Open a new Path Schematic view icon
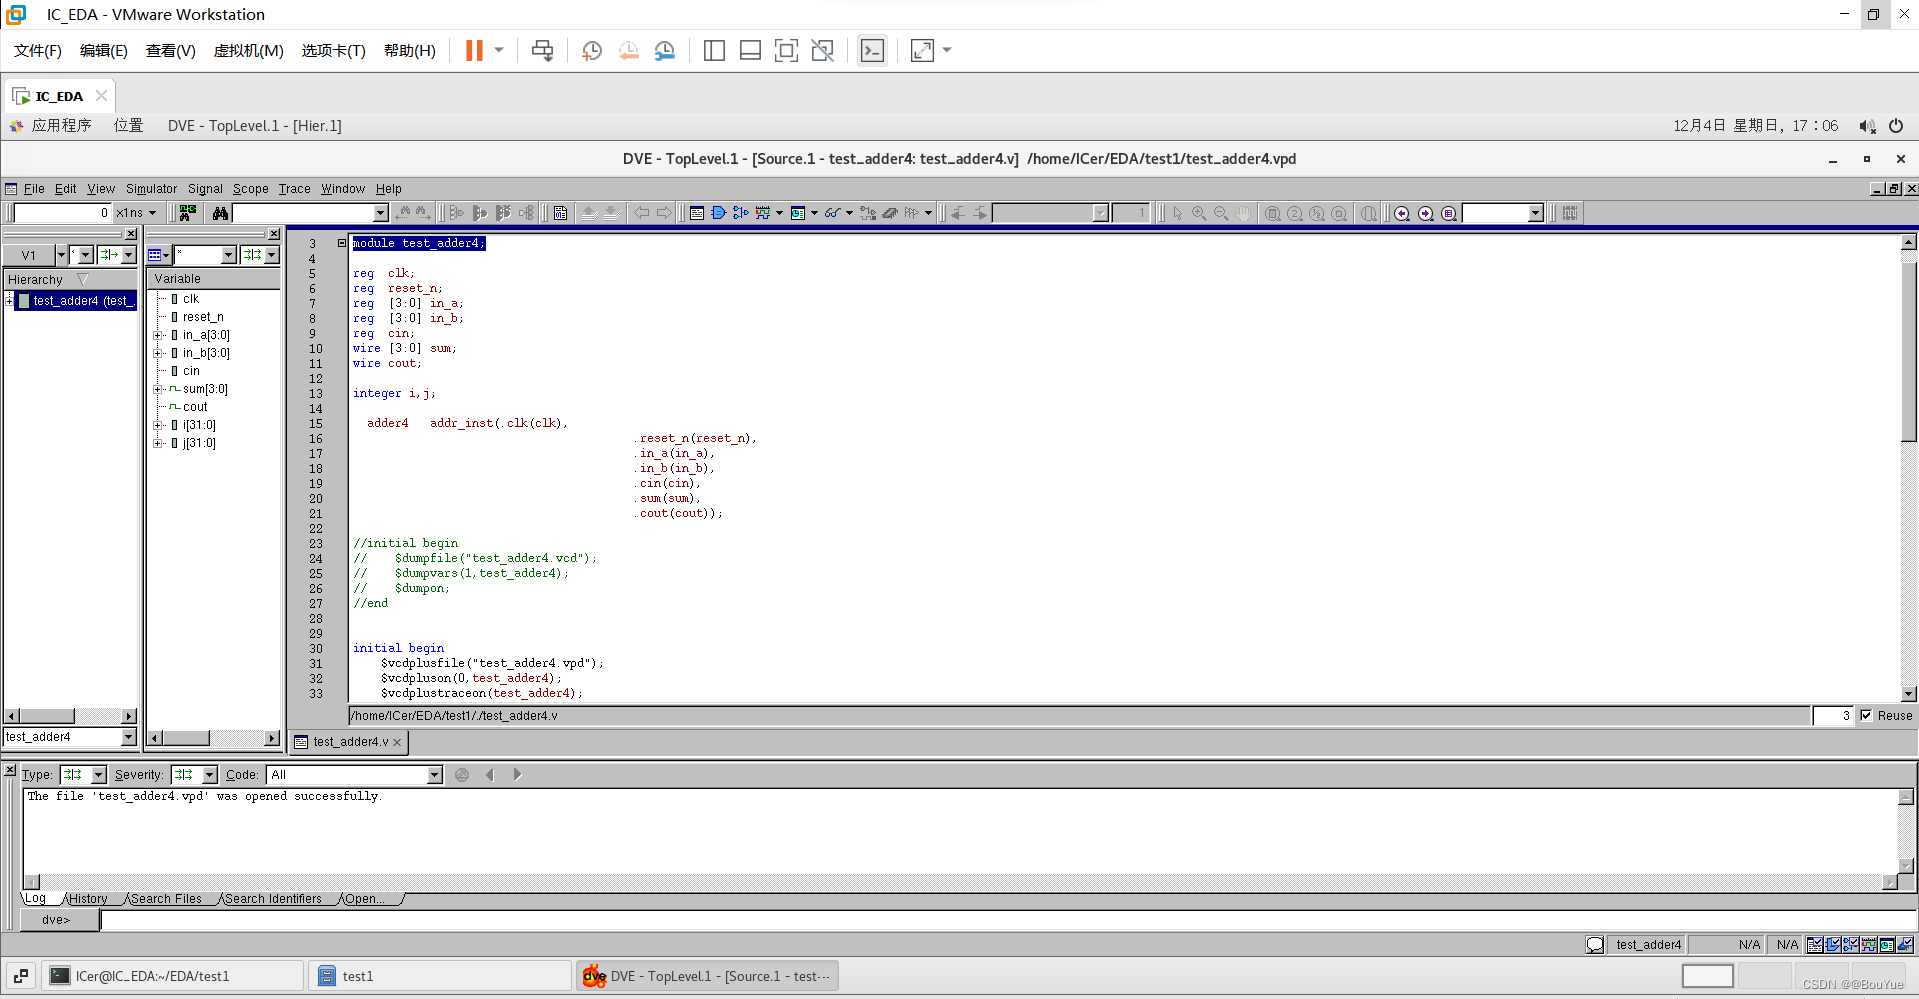This screenshot has width=1919, height=999. 741,213
